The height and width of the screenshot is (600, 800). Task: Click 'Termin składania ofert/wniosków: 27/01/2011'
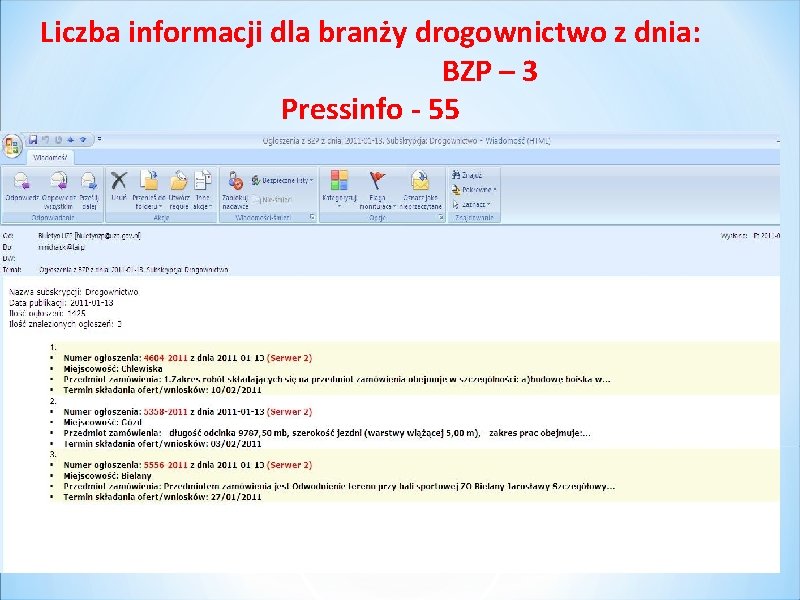(x=162, y=496)
